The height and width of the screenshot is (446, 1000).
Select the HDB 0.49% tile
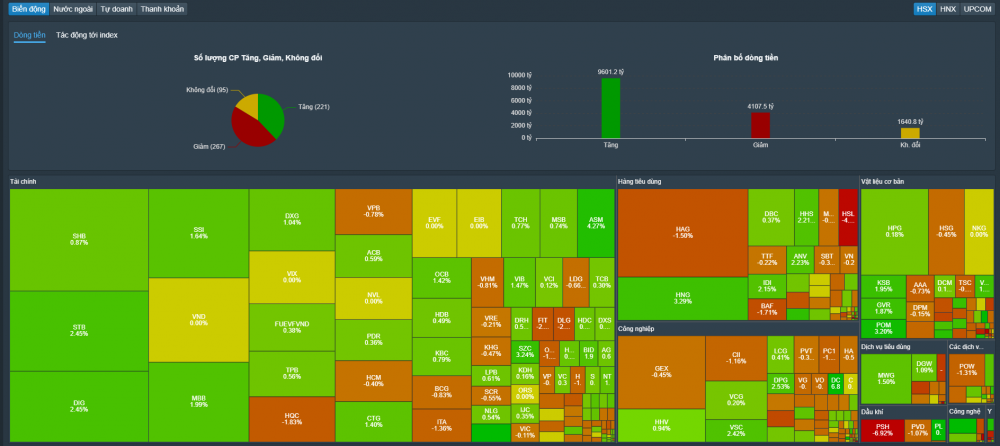441,318
